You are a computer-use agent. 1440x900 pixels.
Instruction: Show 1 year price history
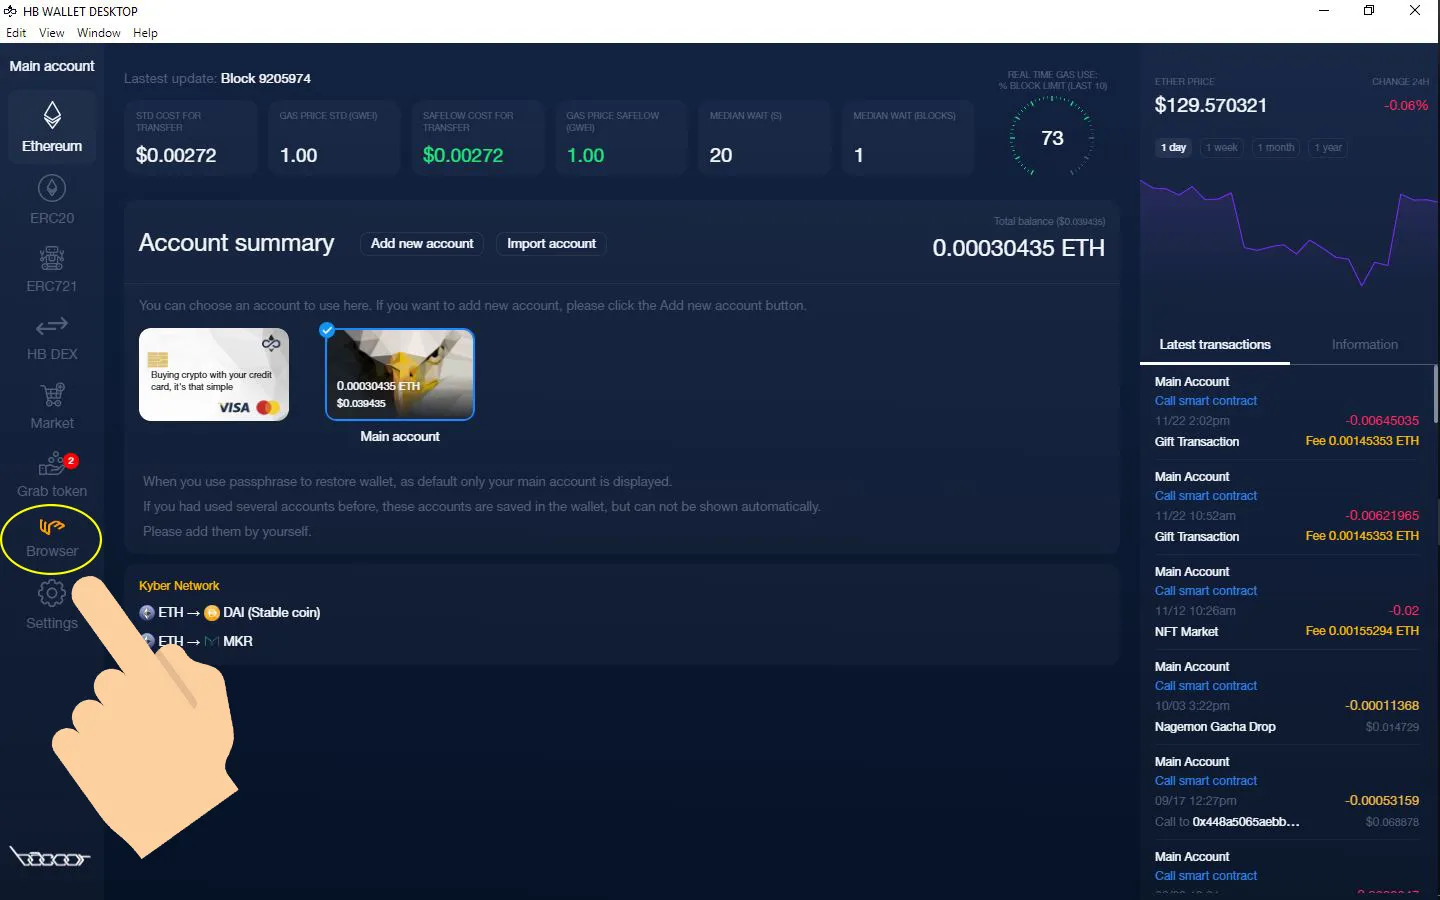coord(1327,147)
